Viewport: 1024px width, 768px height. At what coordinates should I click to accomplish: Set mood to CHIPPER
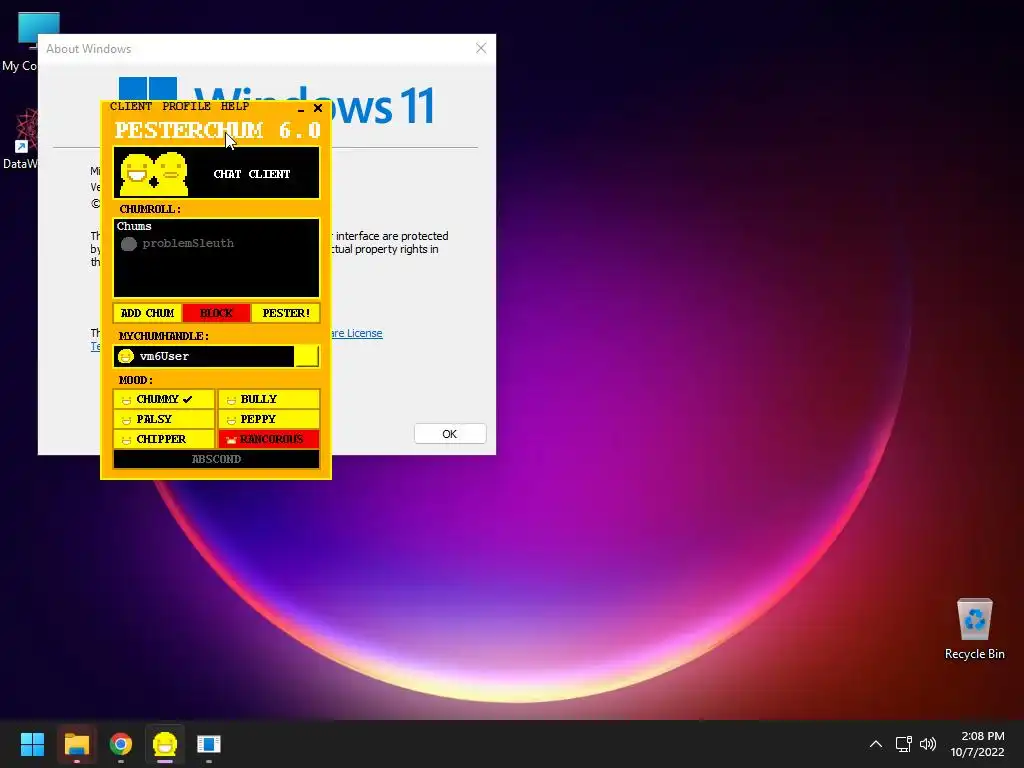(x=164, y=439)
